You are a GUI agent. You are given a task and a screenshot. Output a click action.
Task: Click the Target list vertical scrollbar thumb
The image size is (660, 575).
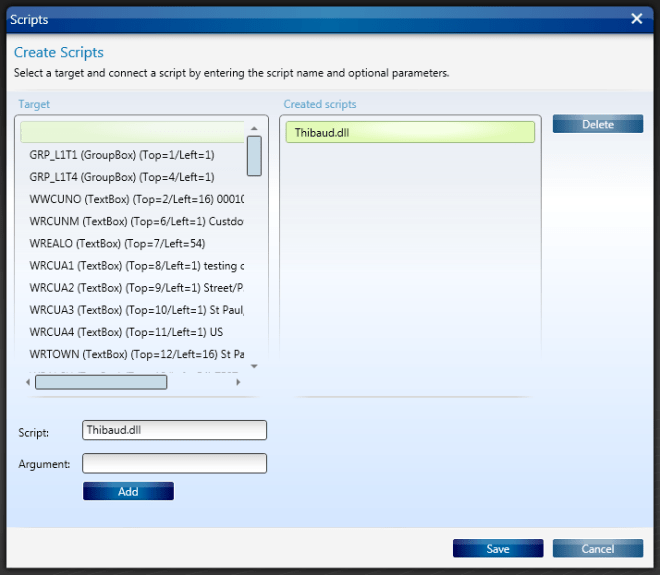click(254, 155)
